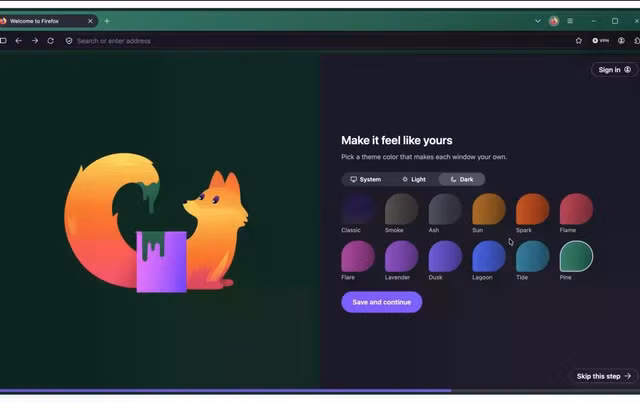Open the extensions icon at toolbar edge
The width and height of the screenshot is (640, 402).
coord(637,40)
